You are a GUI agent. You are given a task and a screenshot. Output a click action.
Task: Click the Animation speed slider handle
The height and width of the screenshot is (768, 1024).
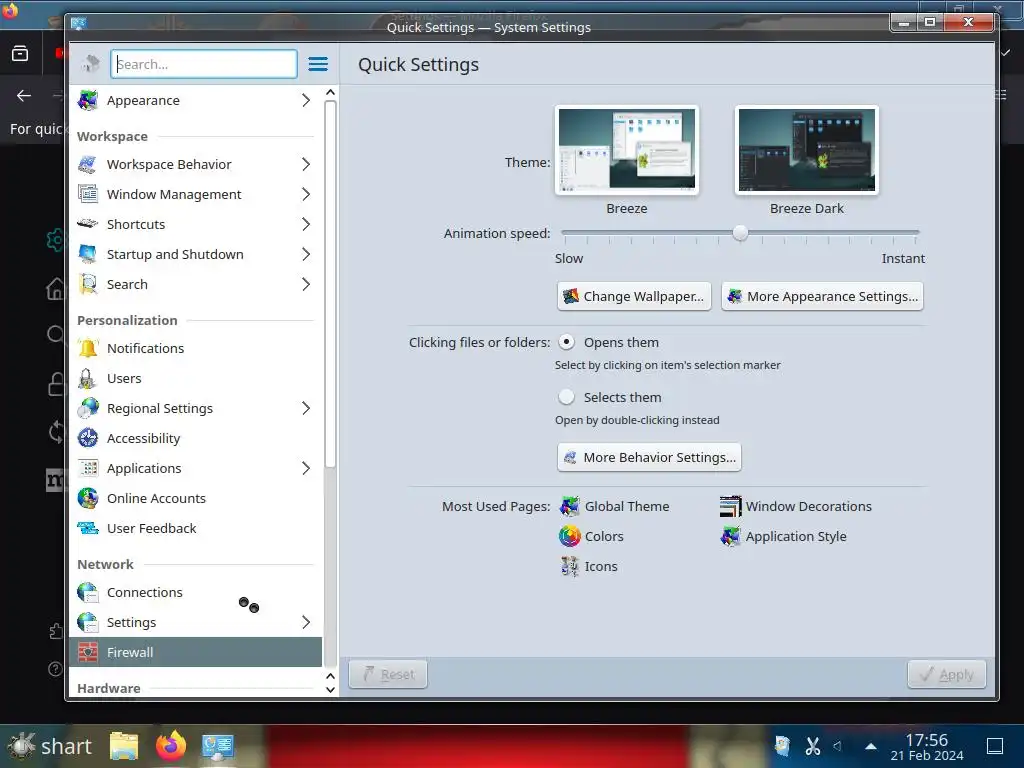pyautogui.click(x=740, y=232)
